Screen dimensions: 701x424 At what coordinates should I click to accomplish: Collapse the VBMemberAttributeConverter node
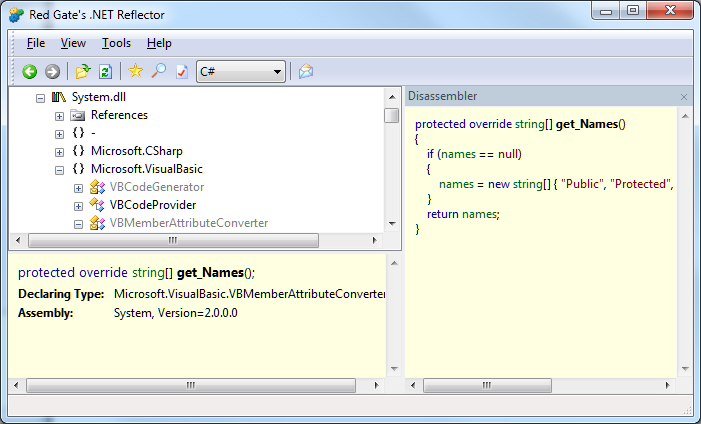78,224
